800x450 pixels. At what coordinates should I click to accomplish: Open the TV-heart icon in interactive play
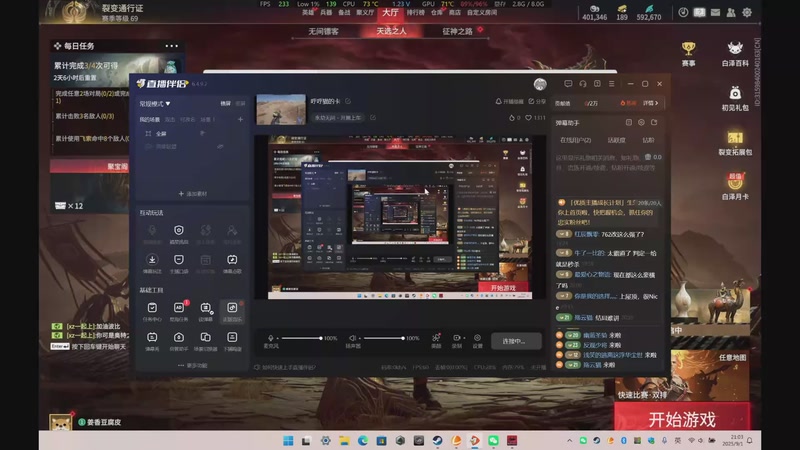point(232,260)
